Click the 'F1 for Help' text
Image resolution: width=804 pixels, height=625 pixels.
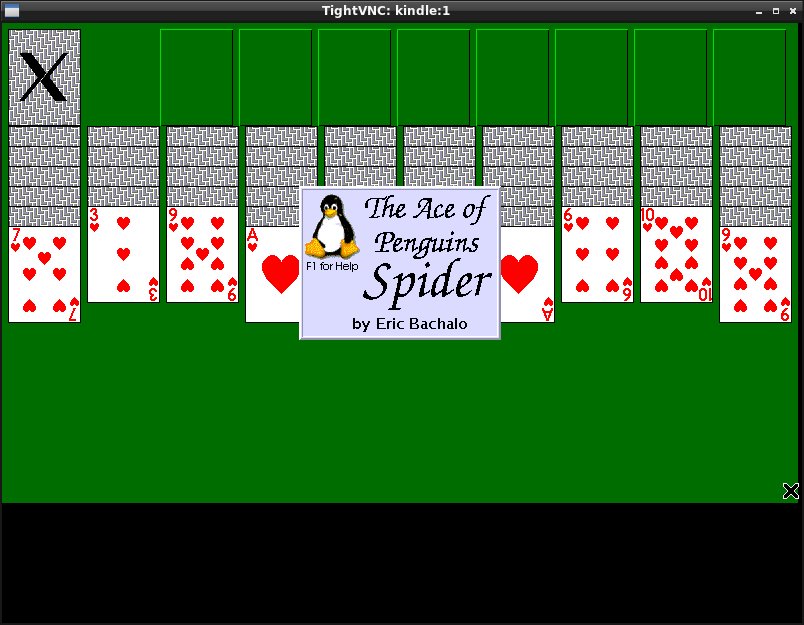click(332, 266)
